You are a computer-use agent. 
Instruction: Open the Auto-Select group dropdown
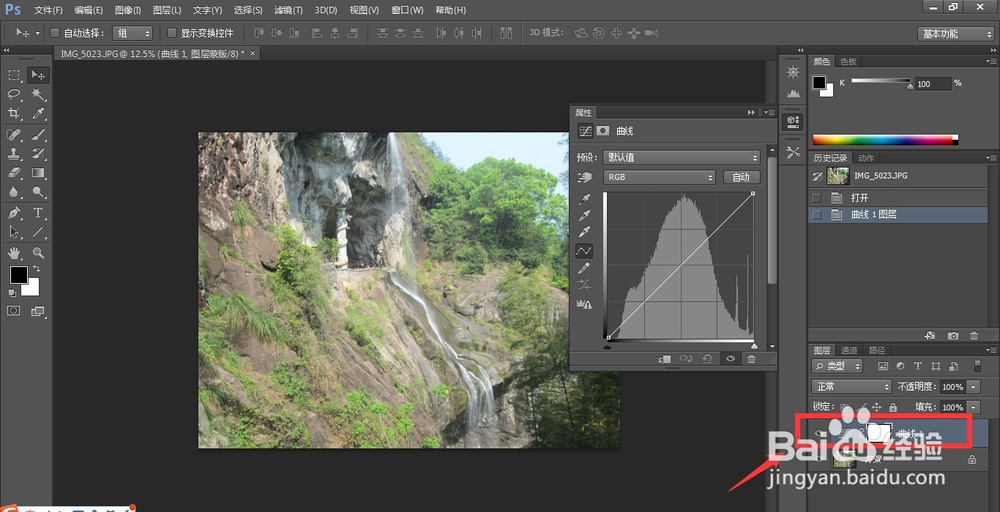(x=133, y=33)
